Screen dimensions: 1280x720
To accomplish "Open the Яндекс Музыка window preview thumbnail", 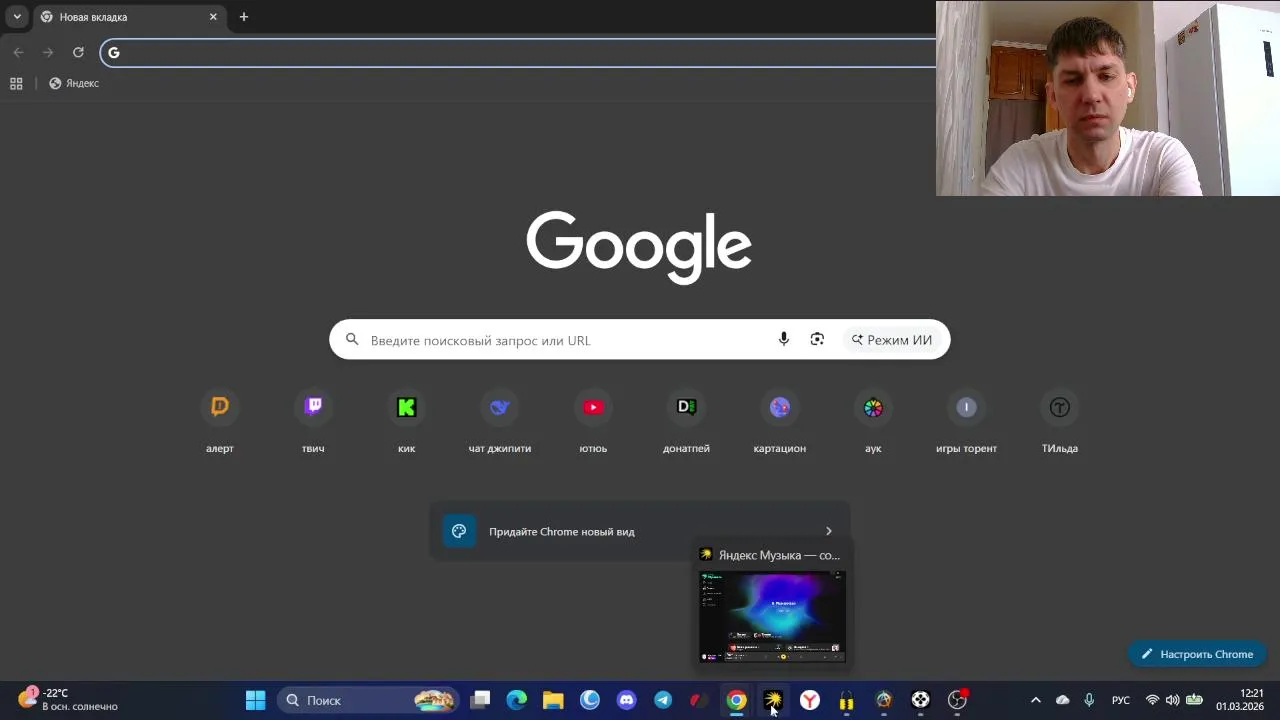I will (x=772, y=616).
